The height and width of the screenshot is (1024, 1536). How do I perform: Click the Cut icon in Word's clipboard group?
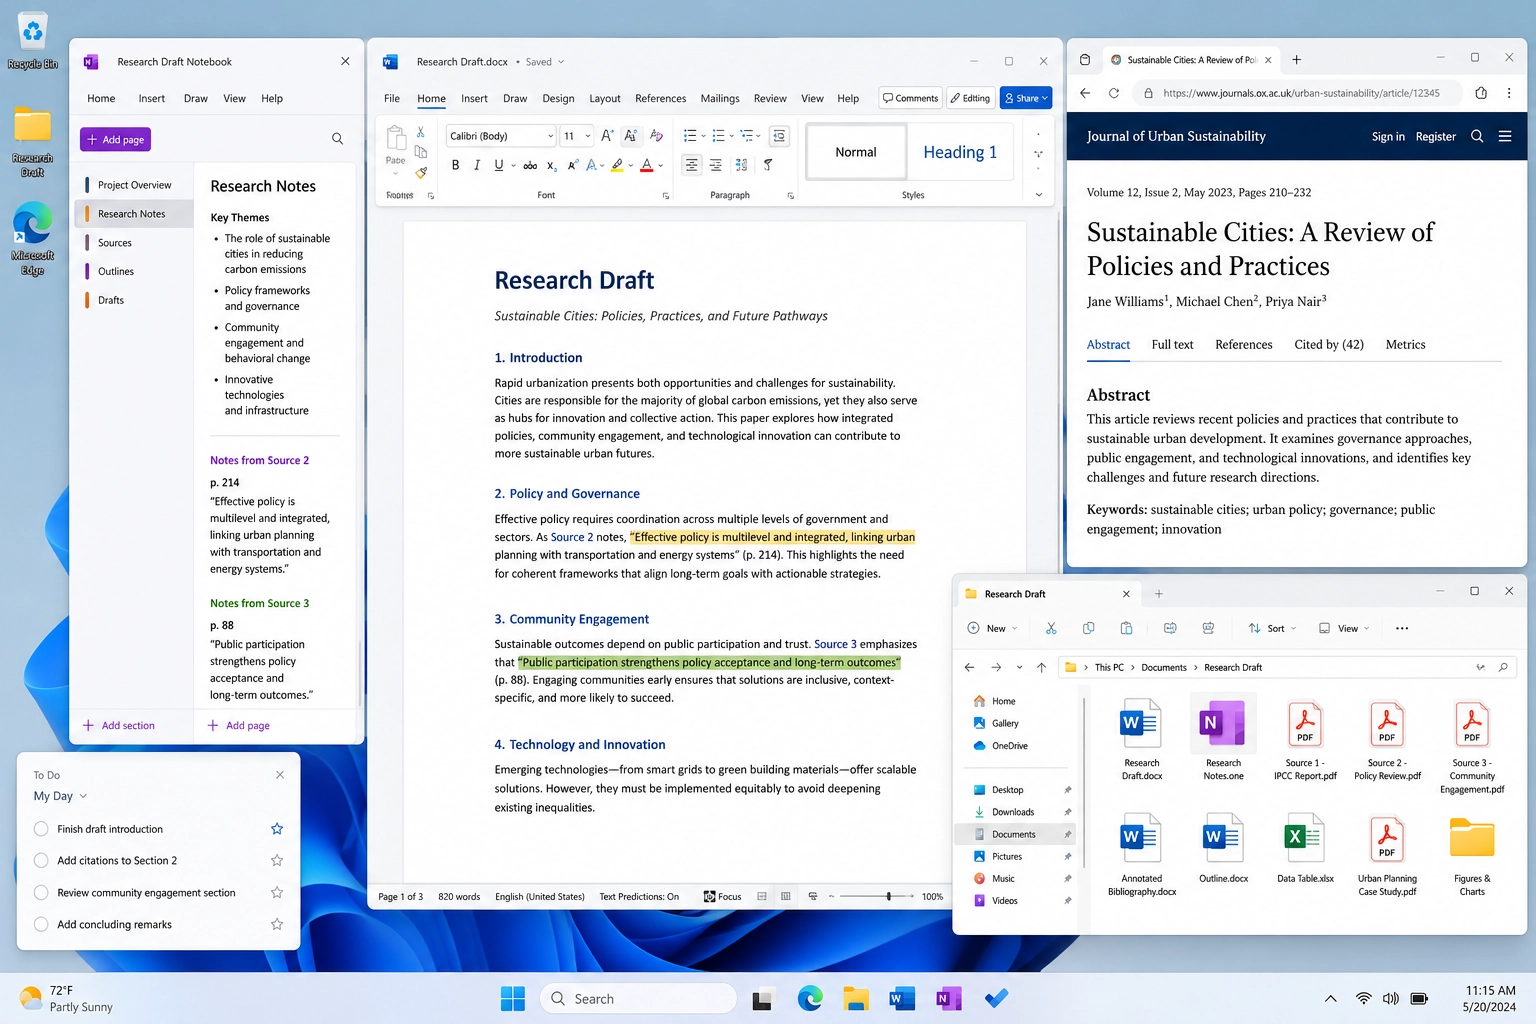coord(421,132)
